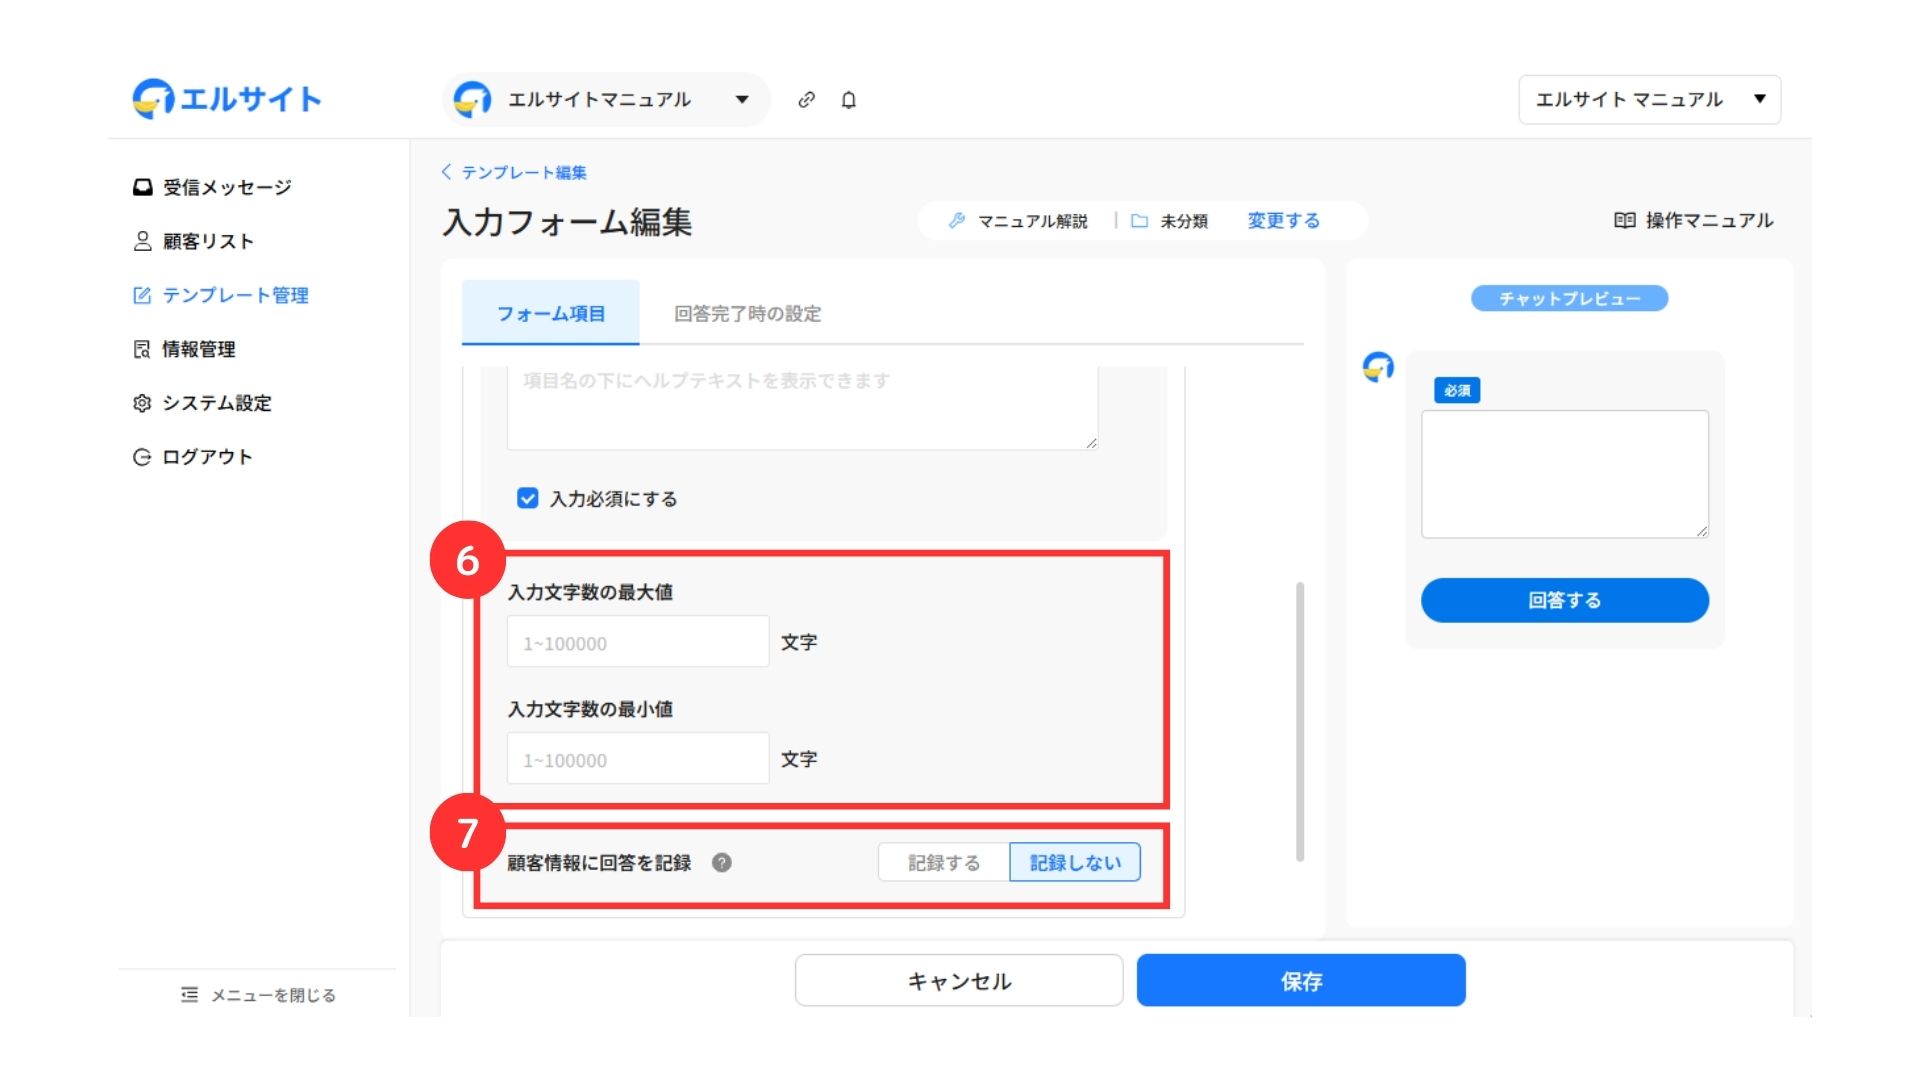Screen dimensions: 1920x1080
Task: Click folder icon beside 未分類
Action: click(1139, 221)
